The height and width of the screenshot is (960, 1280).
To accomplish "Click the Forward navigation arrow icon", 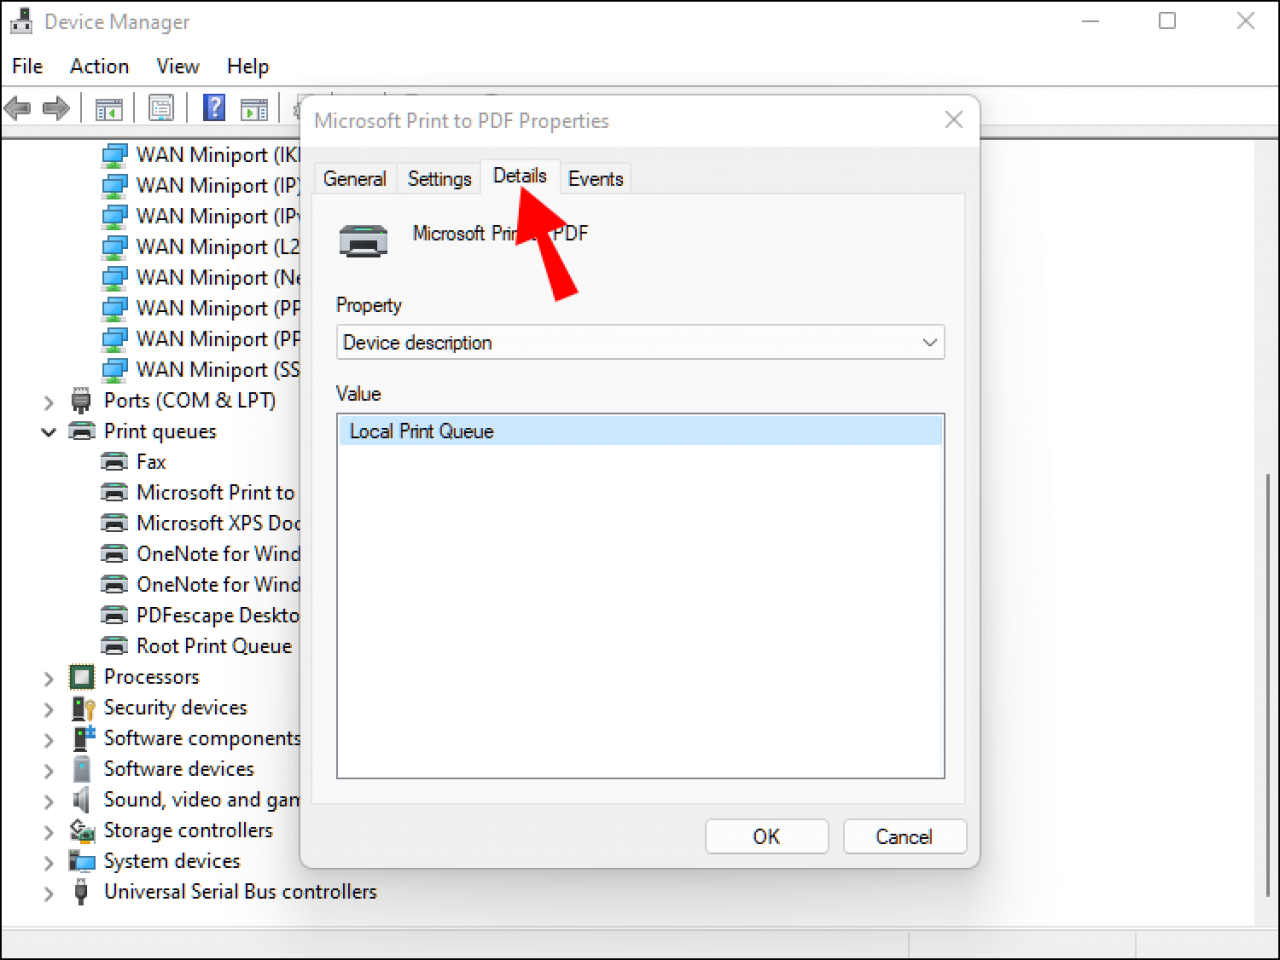I will tap(56, 107).
